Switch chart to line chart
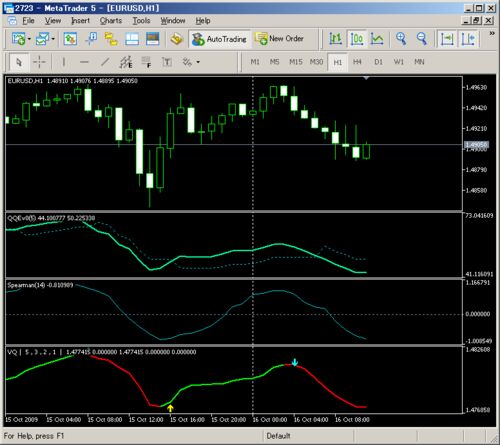Viewport: 500px width, 445px height. pos(377,39)
